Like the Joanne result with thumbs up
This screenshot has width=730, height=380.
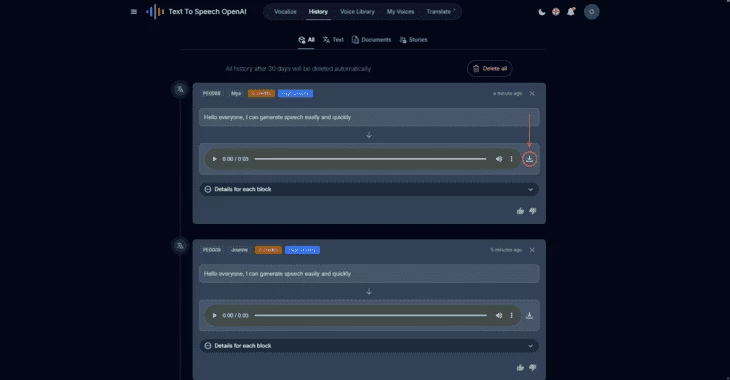tap(520, 367)
